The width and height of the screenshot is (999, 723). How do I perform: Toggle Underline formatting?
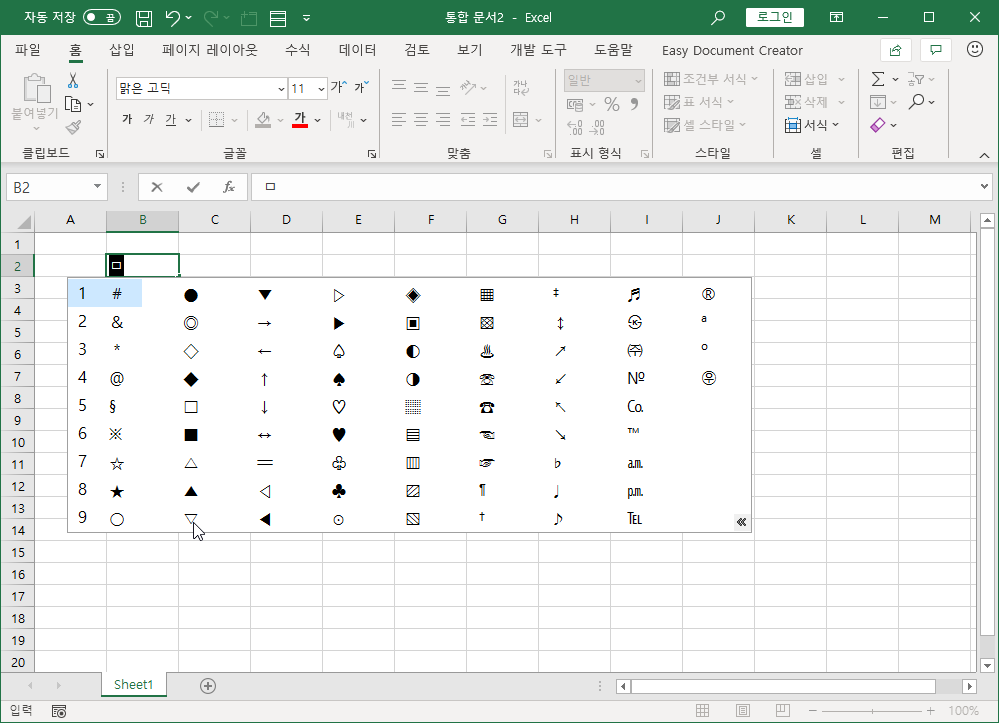pyautogui.click(x=170, y=119)
